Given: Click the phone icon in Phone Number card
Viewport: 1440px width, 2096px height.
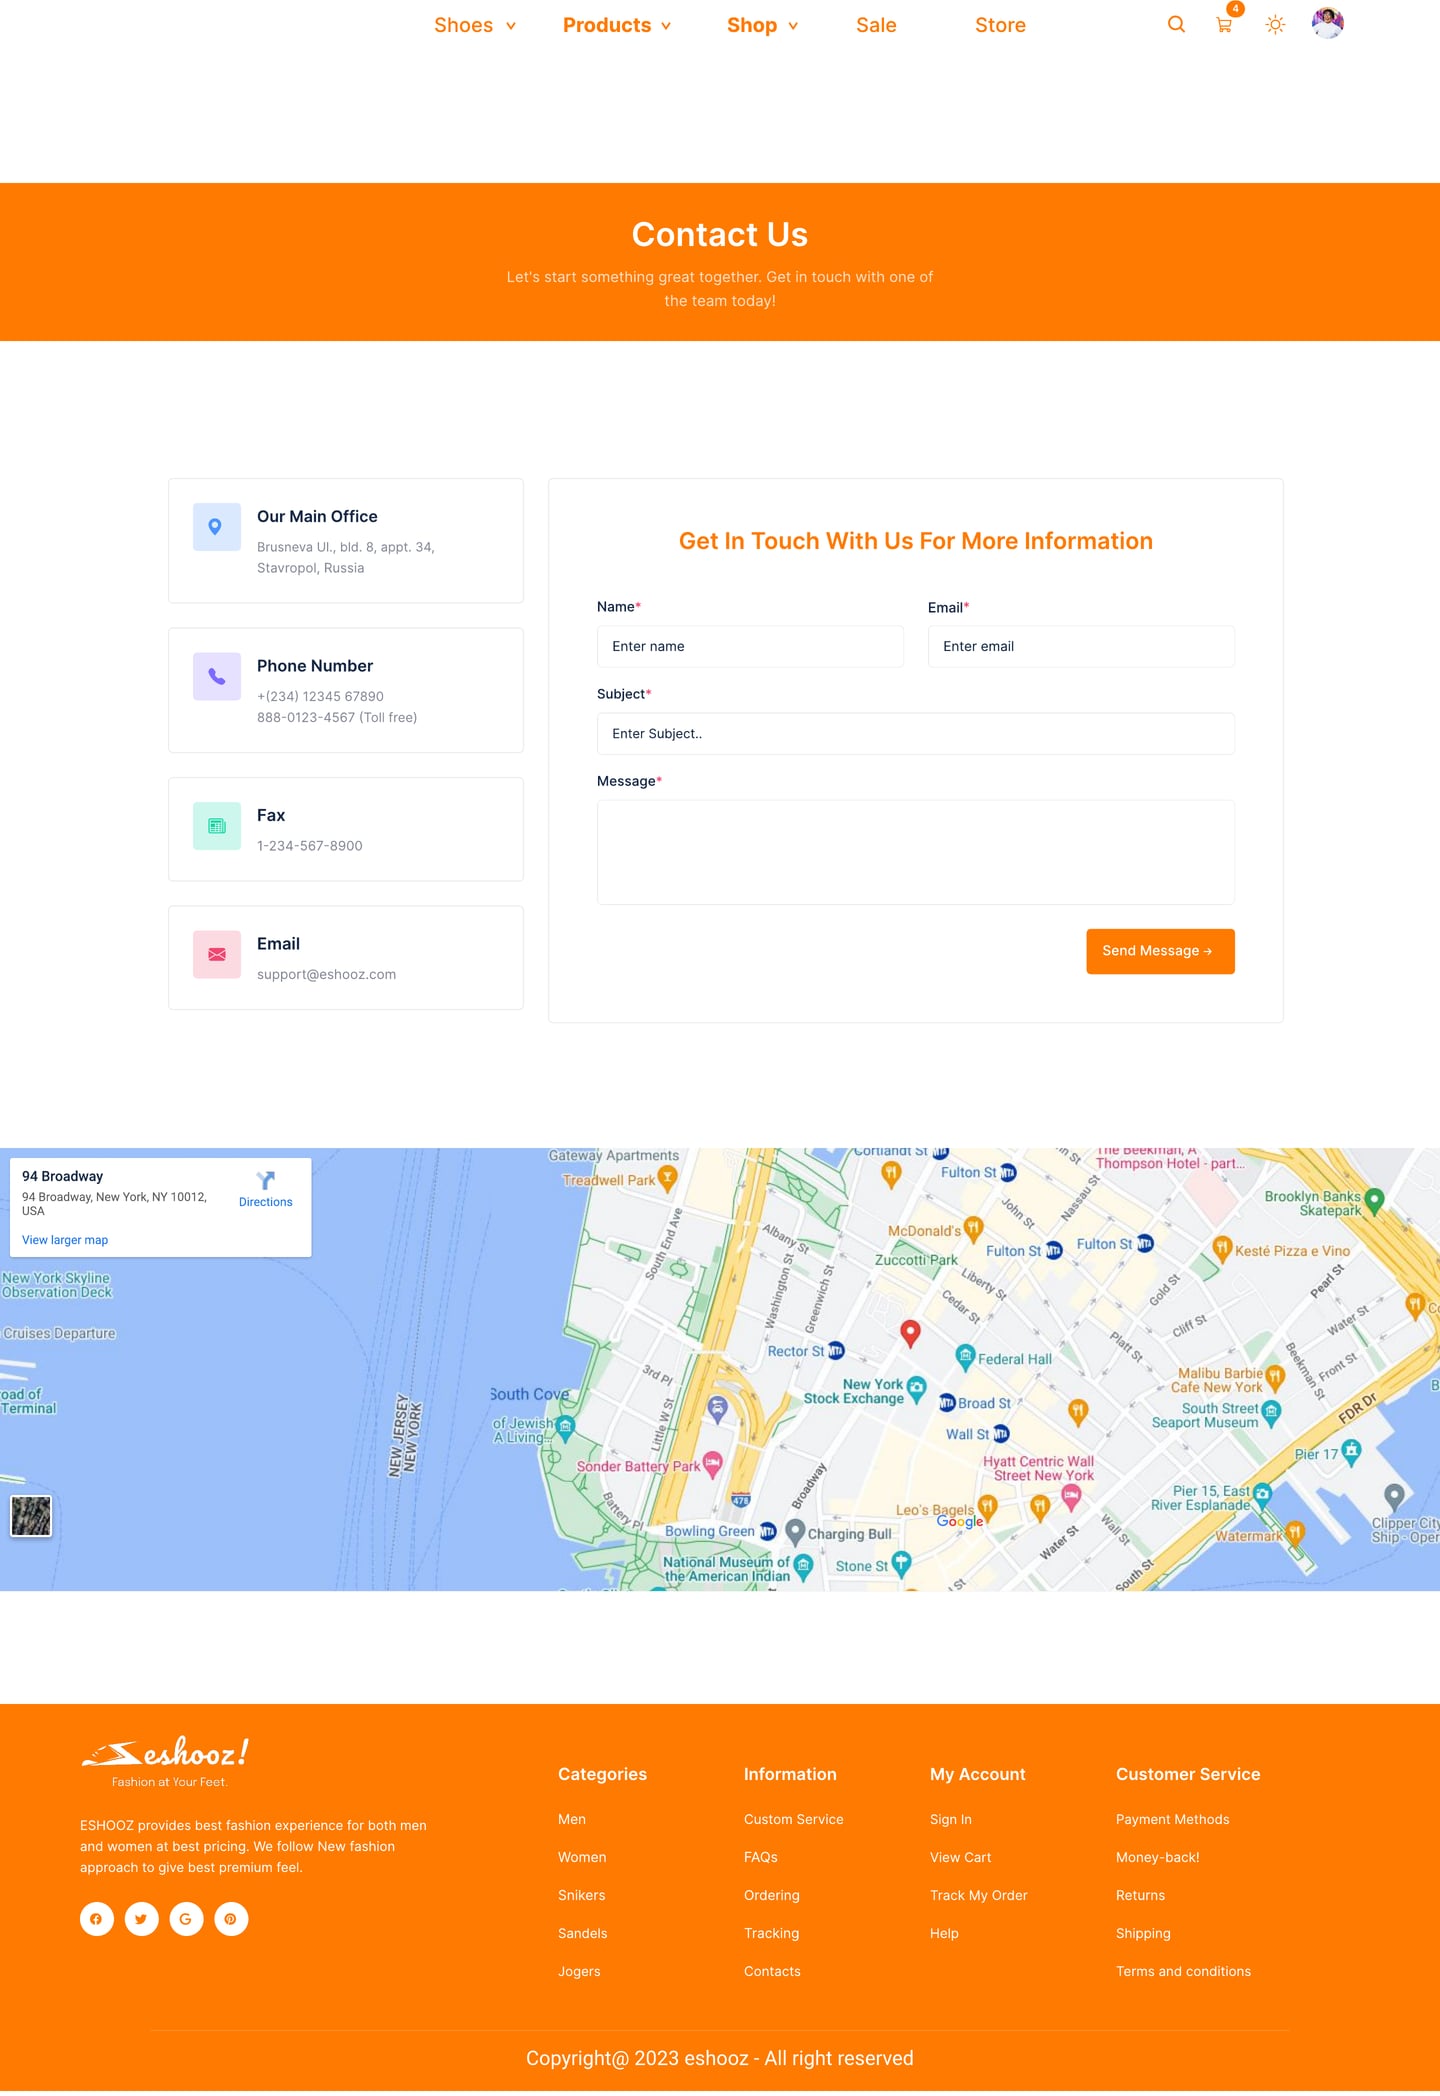Looking at the screenshot, I should 216,677.
